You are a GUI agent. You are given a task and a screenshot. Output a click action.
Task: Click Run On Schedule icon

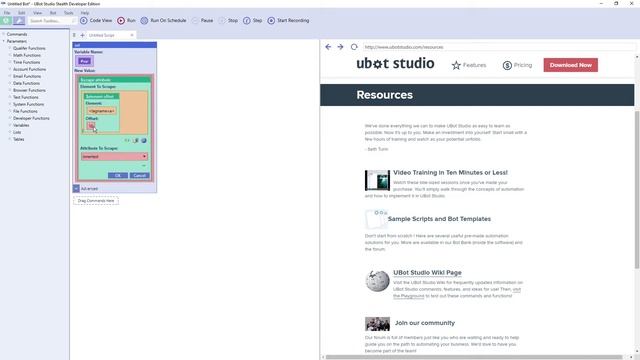click(144, 20)
